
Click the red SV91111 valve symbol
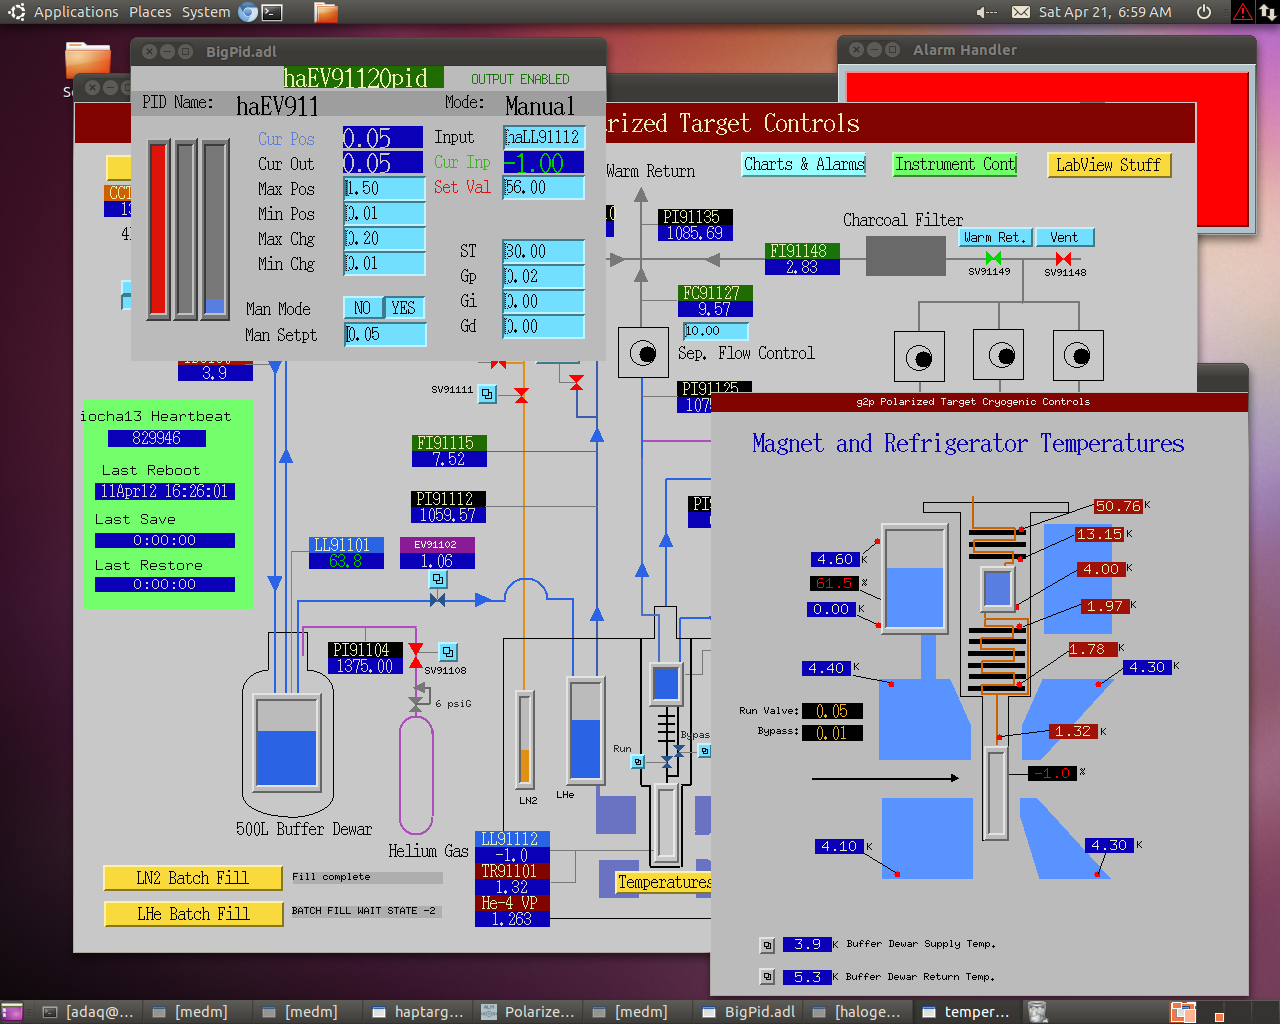[521, 396]
